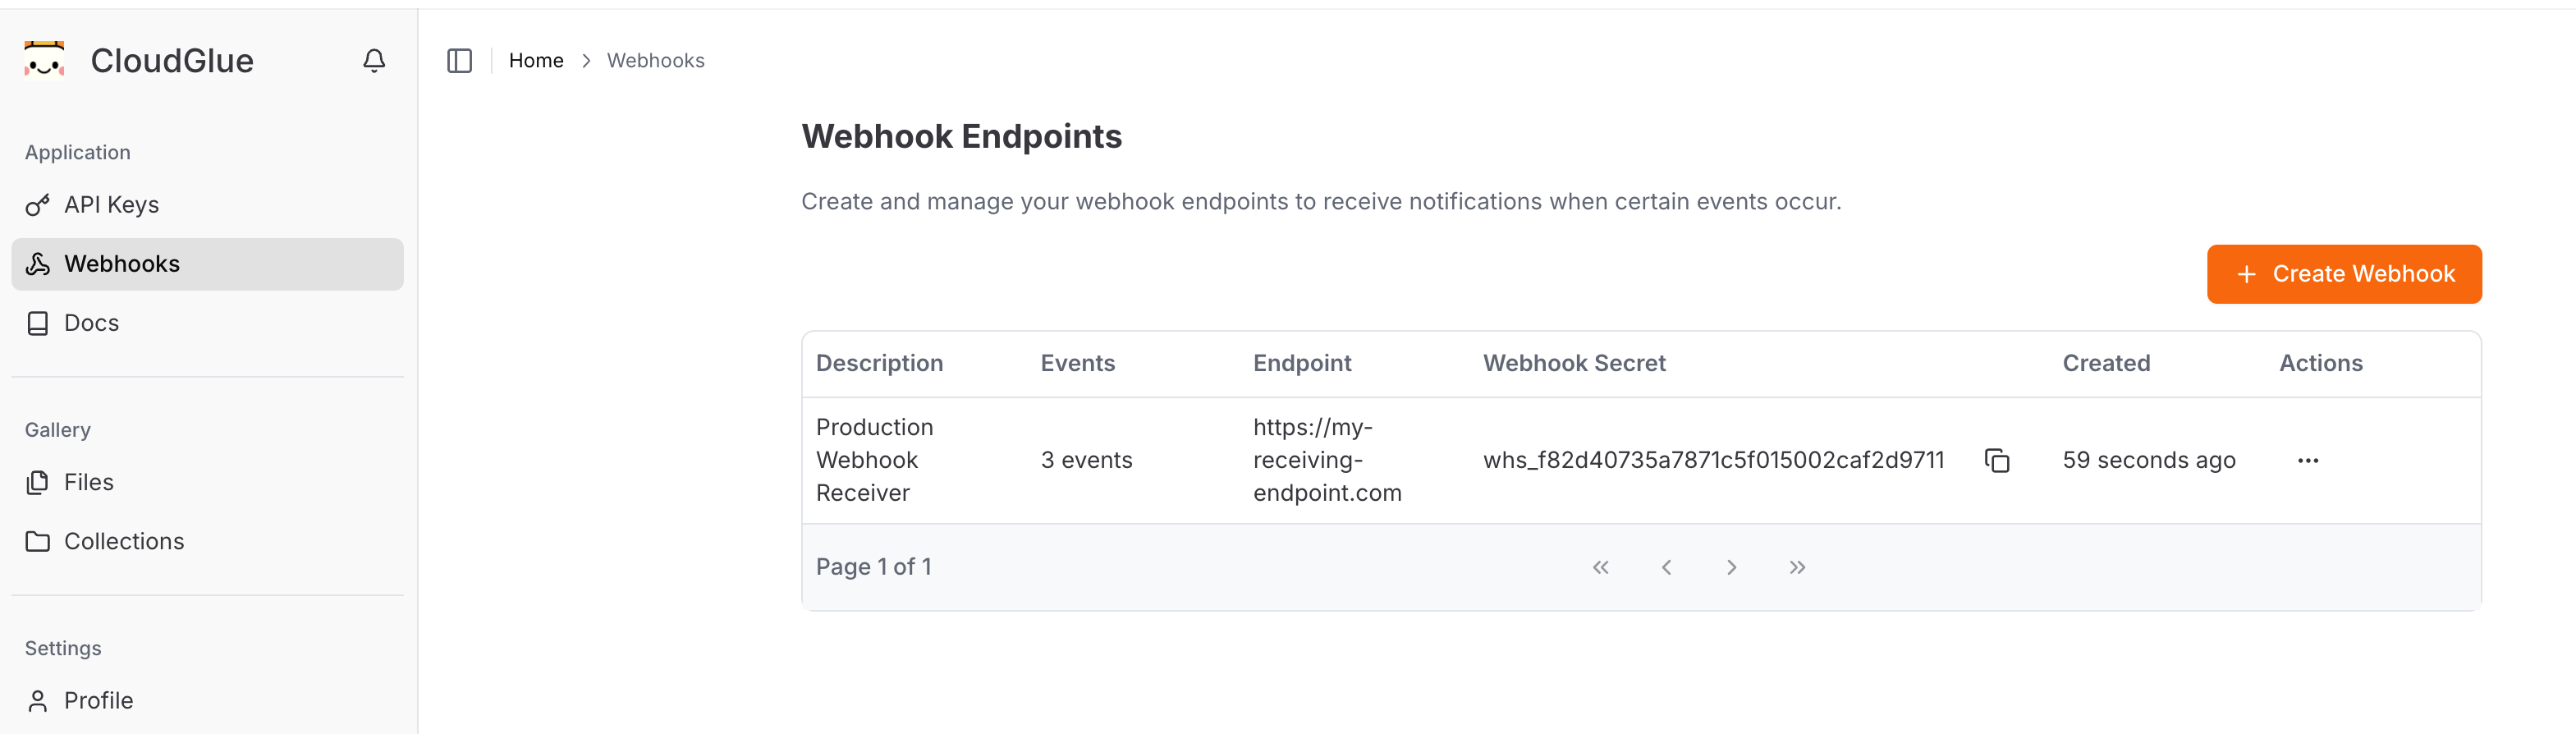The height and width of the screenshot is (734, 2576).
Task: Click the Webhooks sidebar icon
Action: [38, 264]
